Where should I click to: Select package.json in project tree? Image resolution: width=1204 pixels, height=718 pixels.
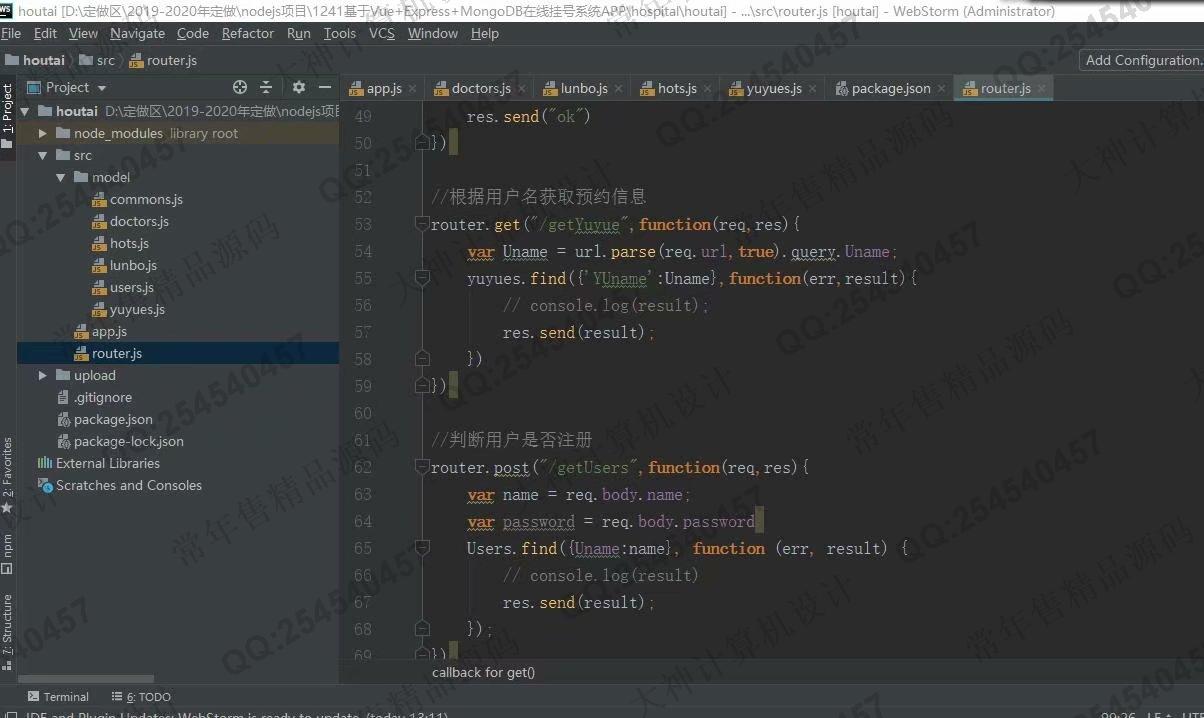click(x=104, y=419)
